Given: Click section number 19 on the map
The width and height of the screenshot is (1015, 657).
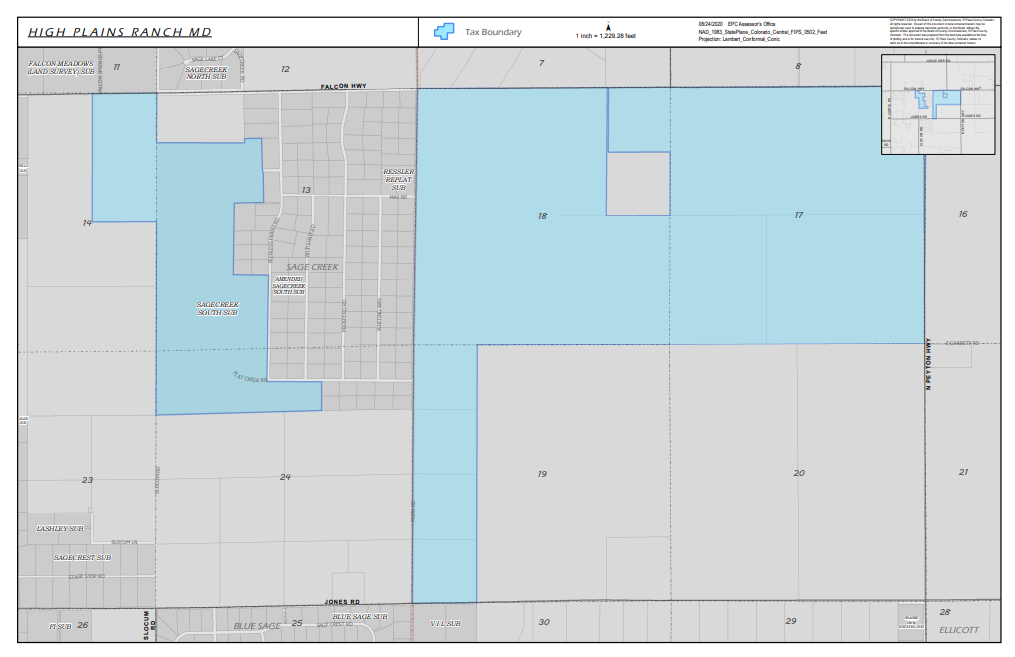Looking at the screenshot, I should 541,472.
